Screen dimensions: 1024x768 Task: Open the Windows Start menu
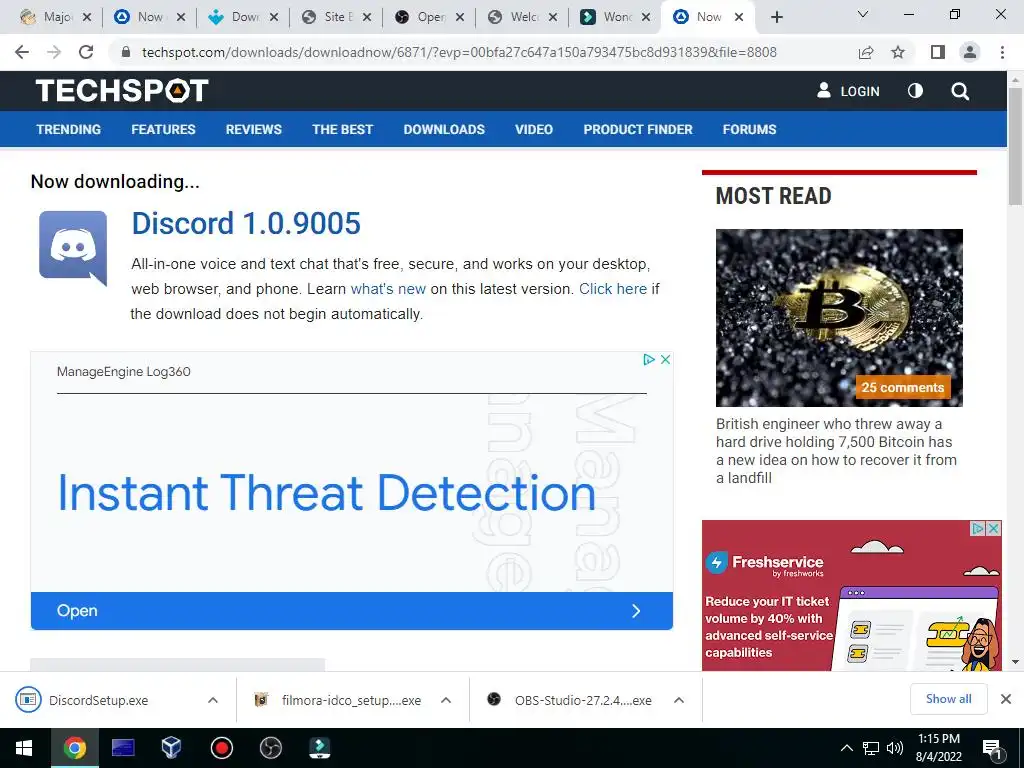coord(24,748)
